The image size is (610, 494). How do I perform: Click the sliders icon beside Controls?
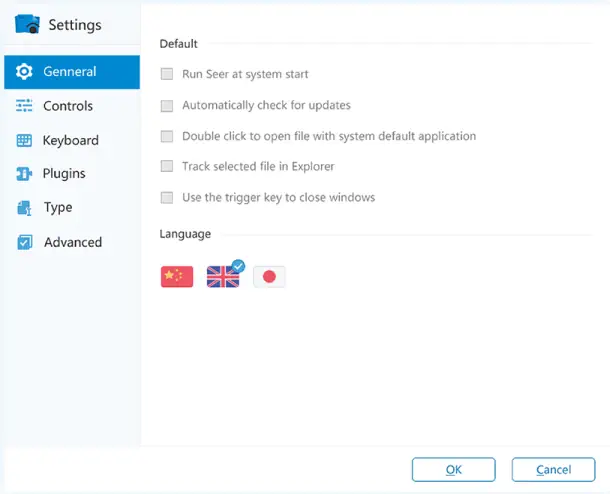[24, 105]
